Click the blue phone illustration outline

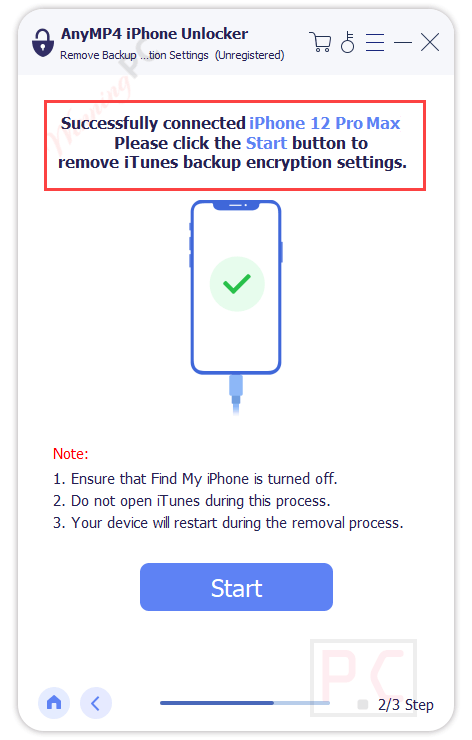pos(236,287)
